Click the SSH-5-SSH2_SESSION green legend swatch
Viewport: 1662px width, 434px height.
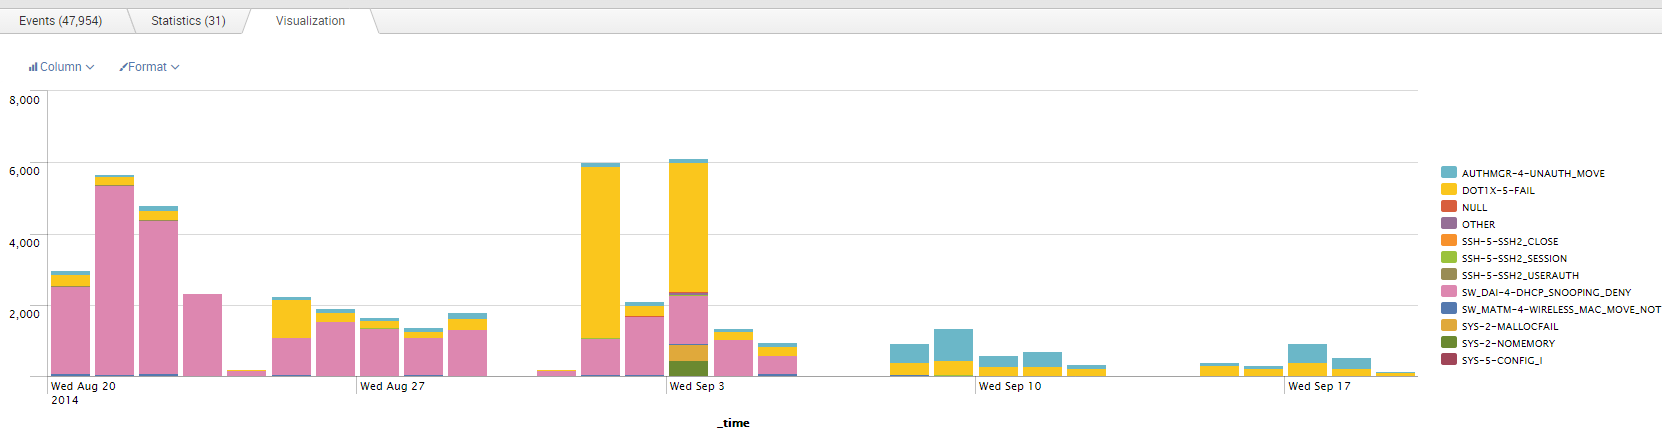tap(1448, 258)
